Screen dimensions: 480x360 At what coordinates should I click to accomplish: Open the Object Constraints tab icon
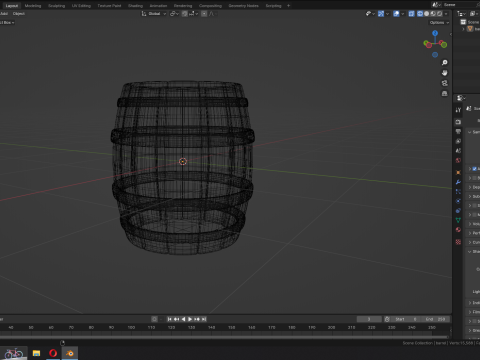[x=458, y=211]
